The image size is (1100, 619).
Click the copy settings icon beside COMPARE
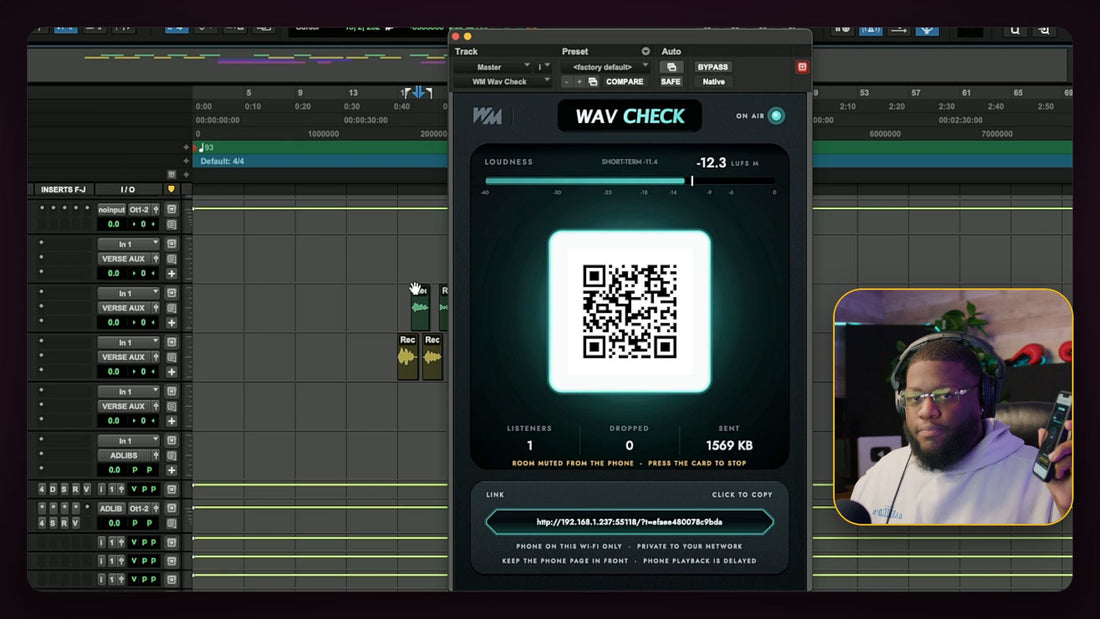click(593, 82)
